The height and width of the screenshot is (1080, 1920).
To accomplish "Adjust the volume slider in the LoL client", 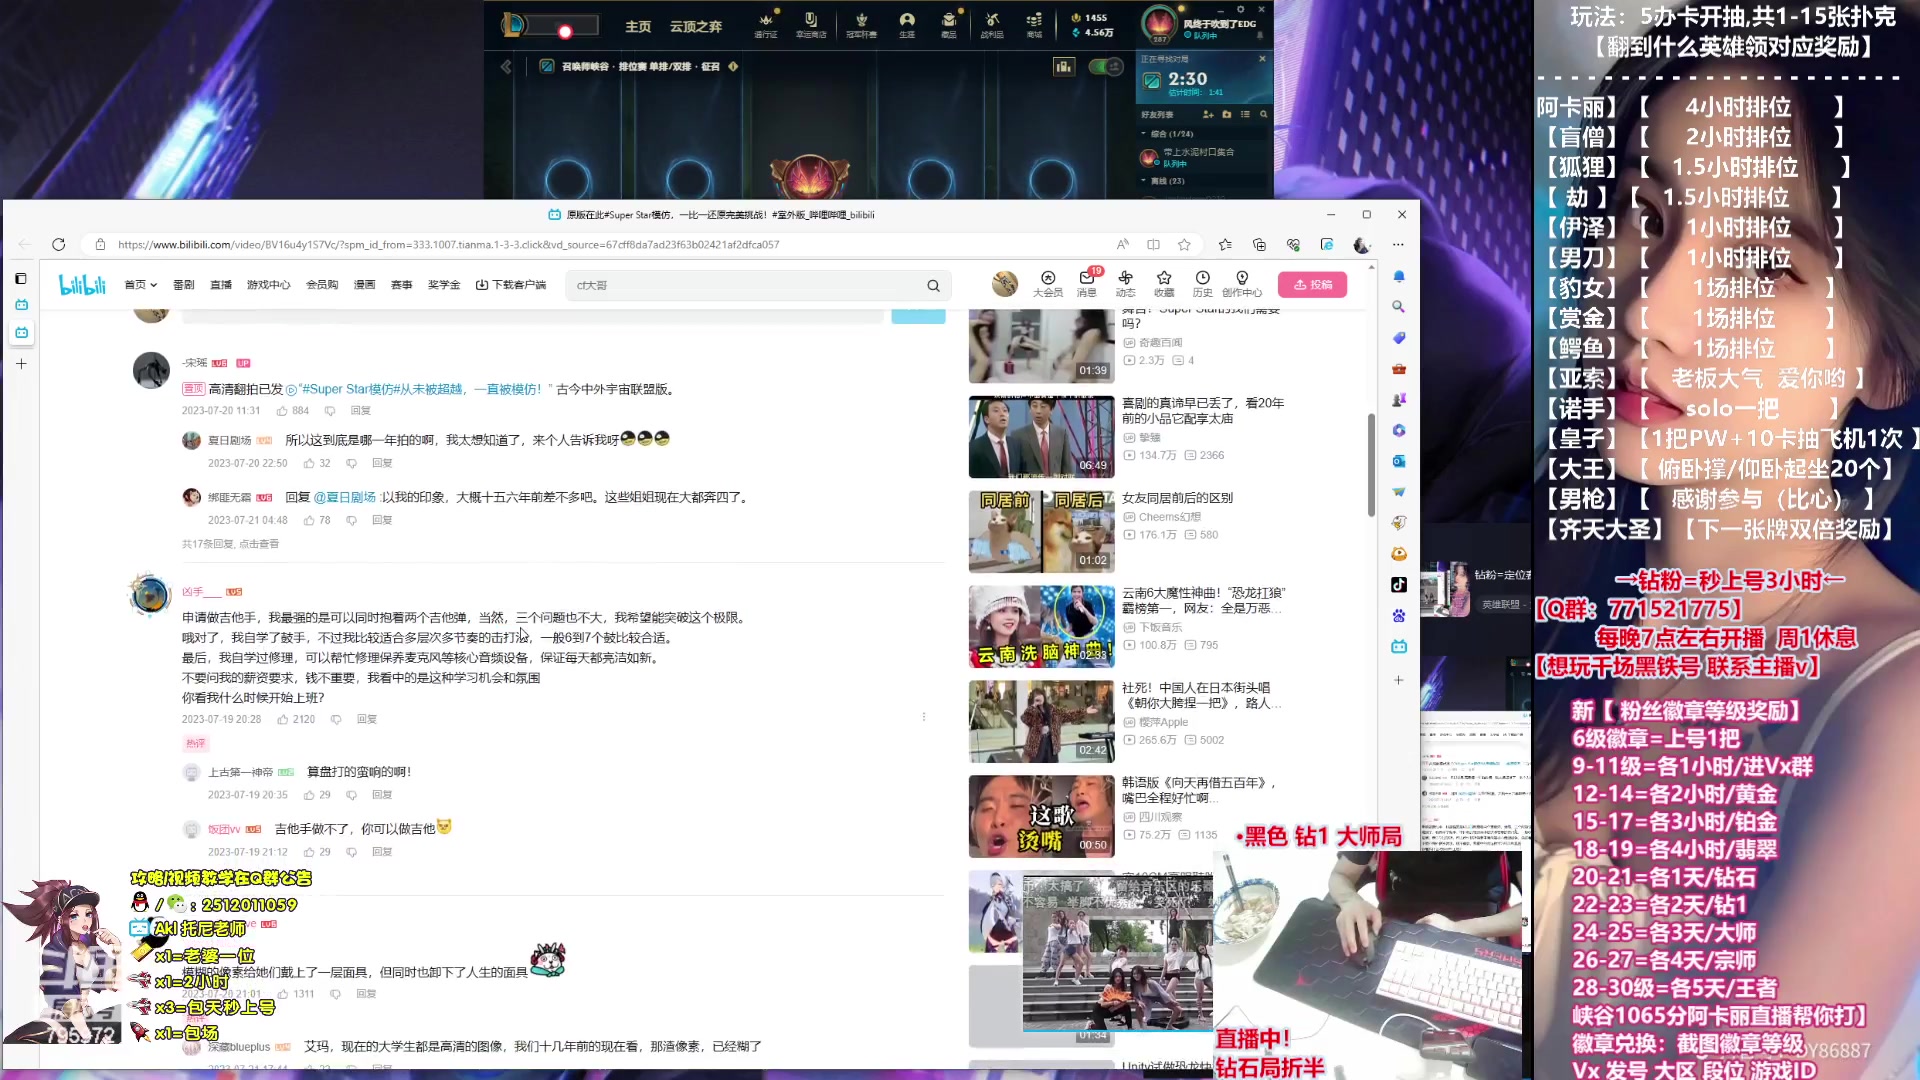I will [565, 31].
